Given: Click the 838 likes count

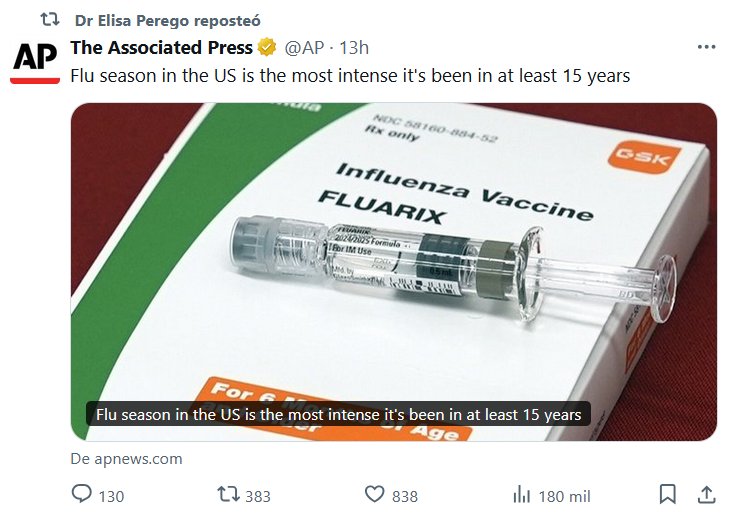Looking at the screenshot, I should pyautogui.click(x=405, y=496).
